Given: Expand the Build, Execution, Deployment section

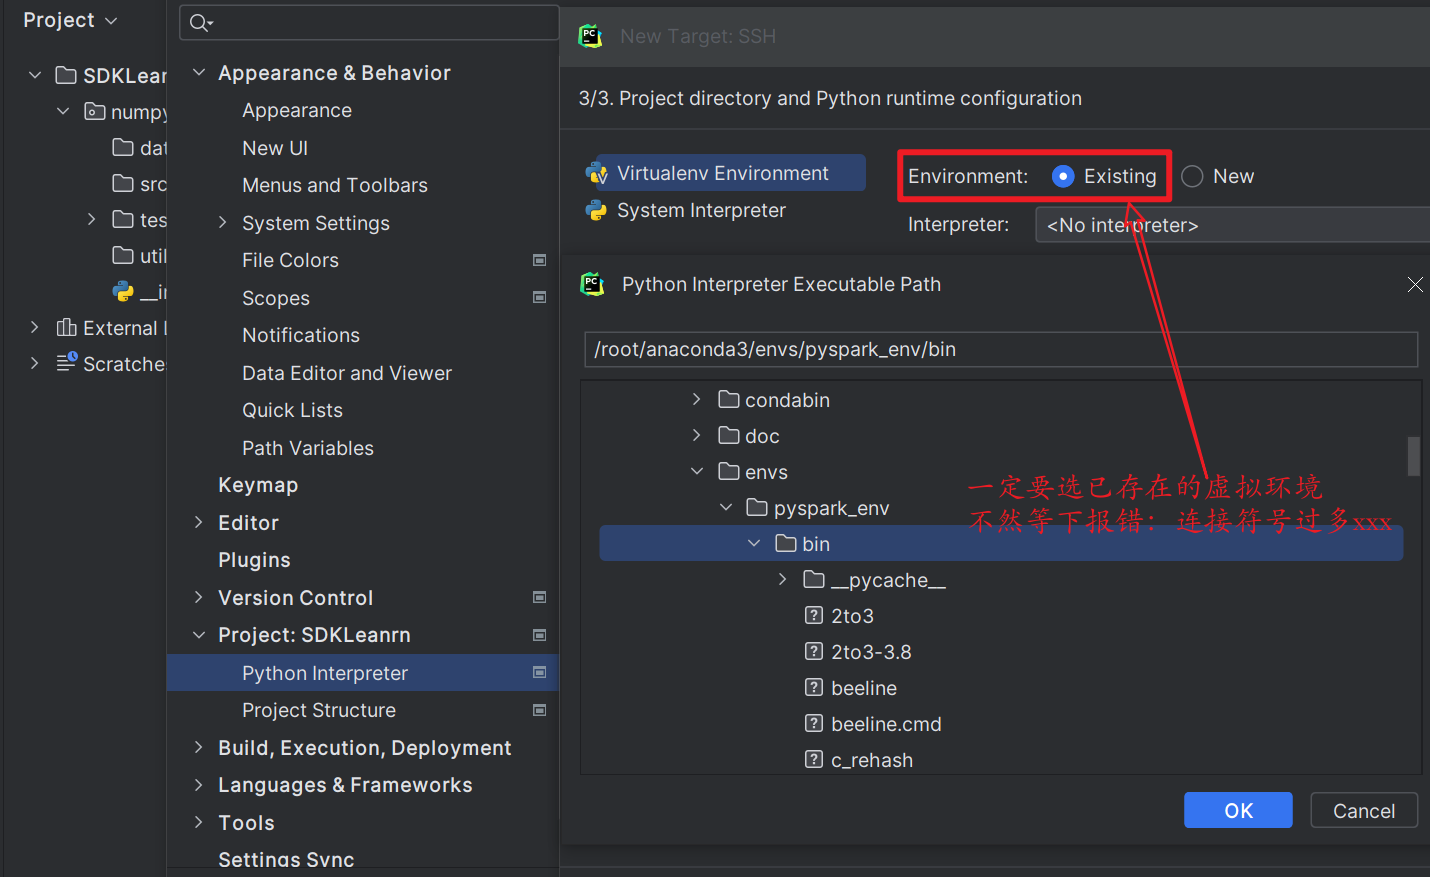Looking at the screenshot, I should [198, 748].
